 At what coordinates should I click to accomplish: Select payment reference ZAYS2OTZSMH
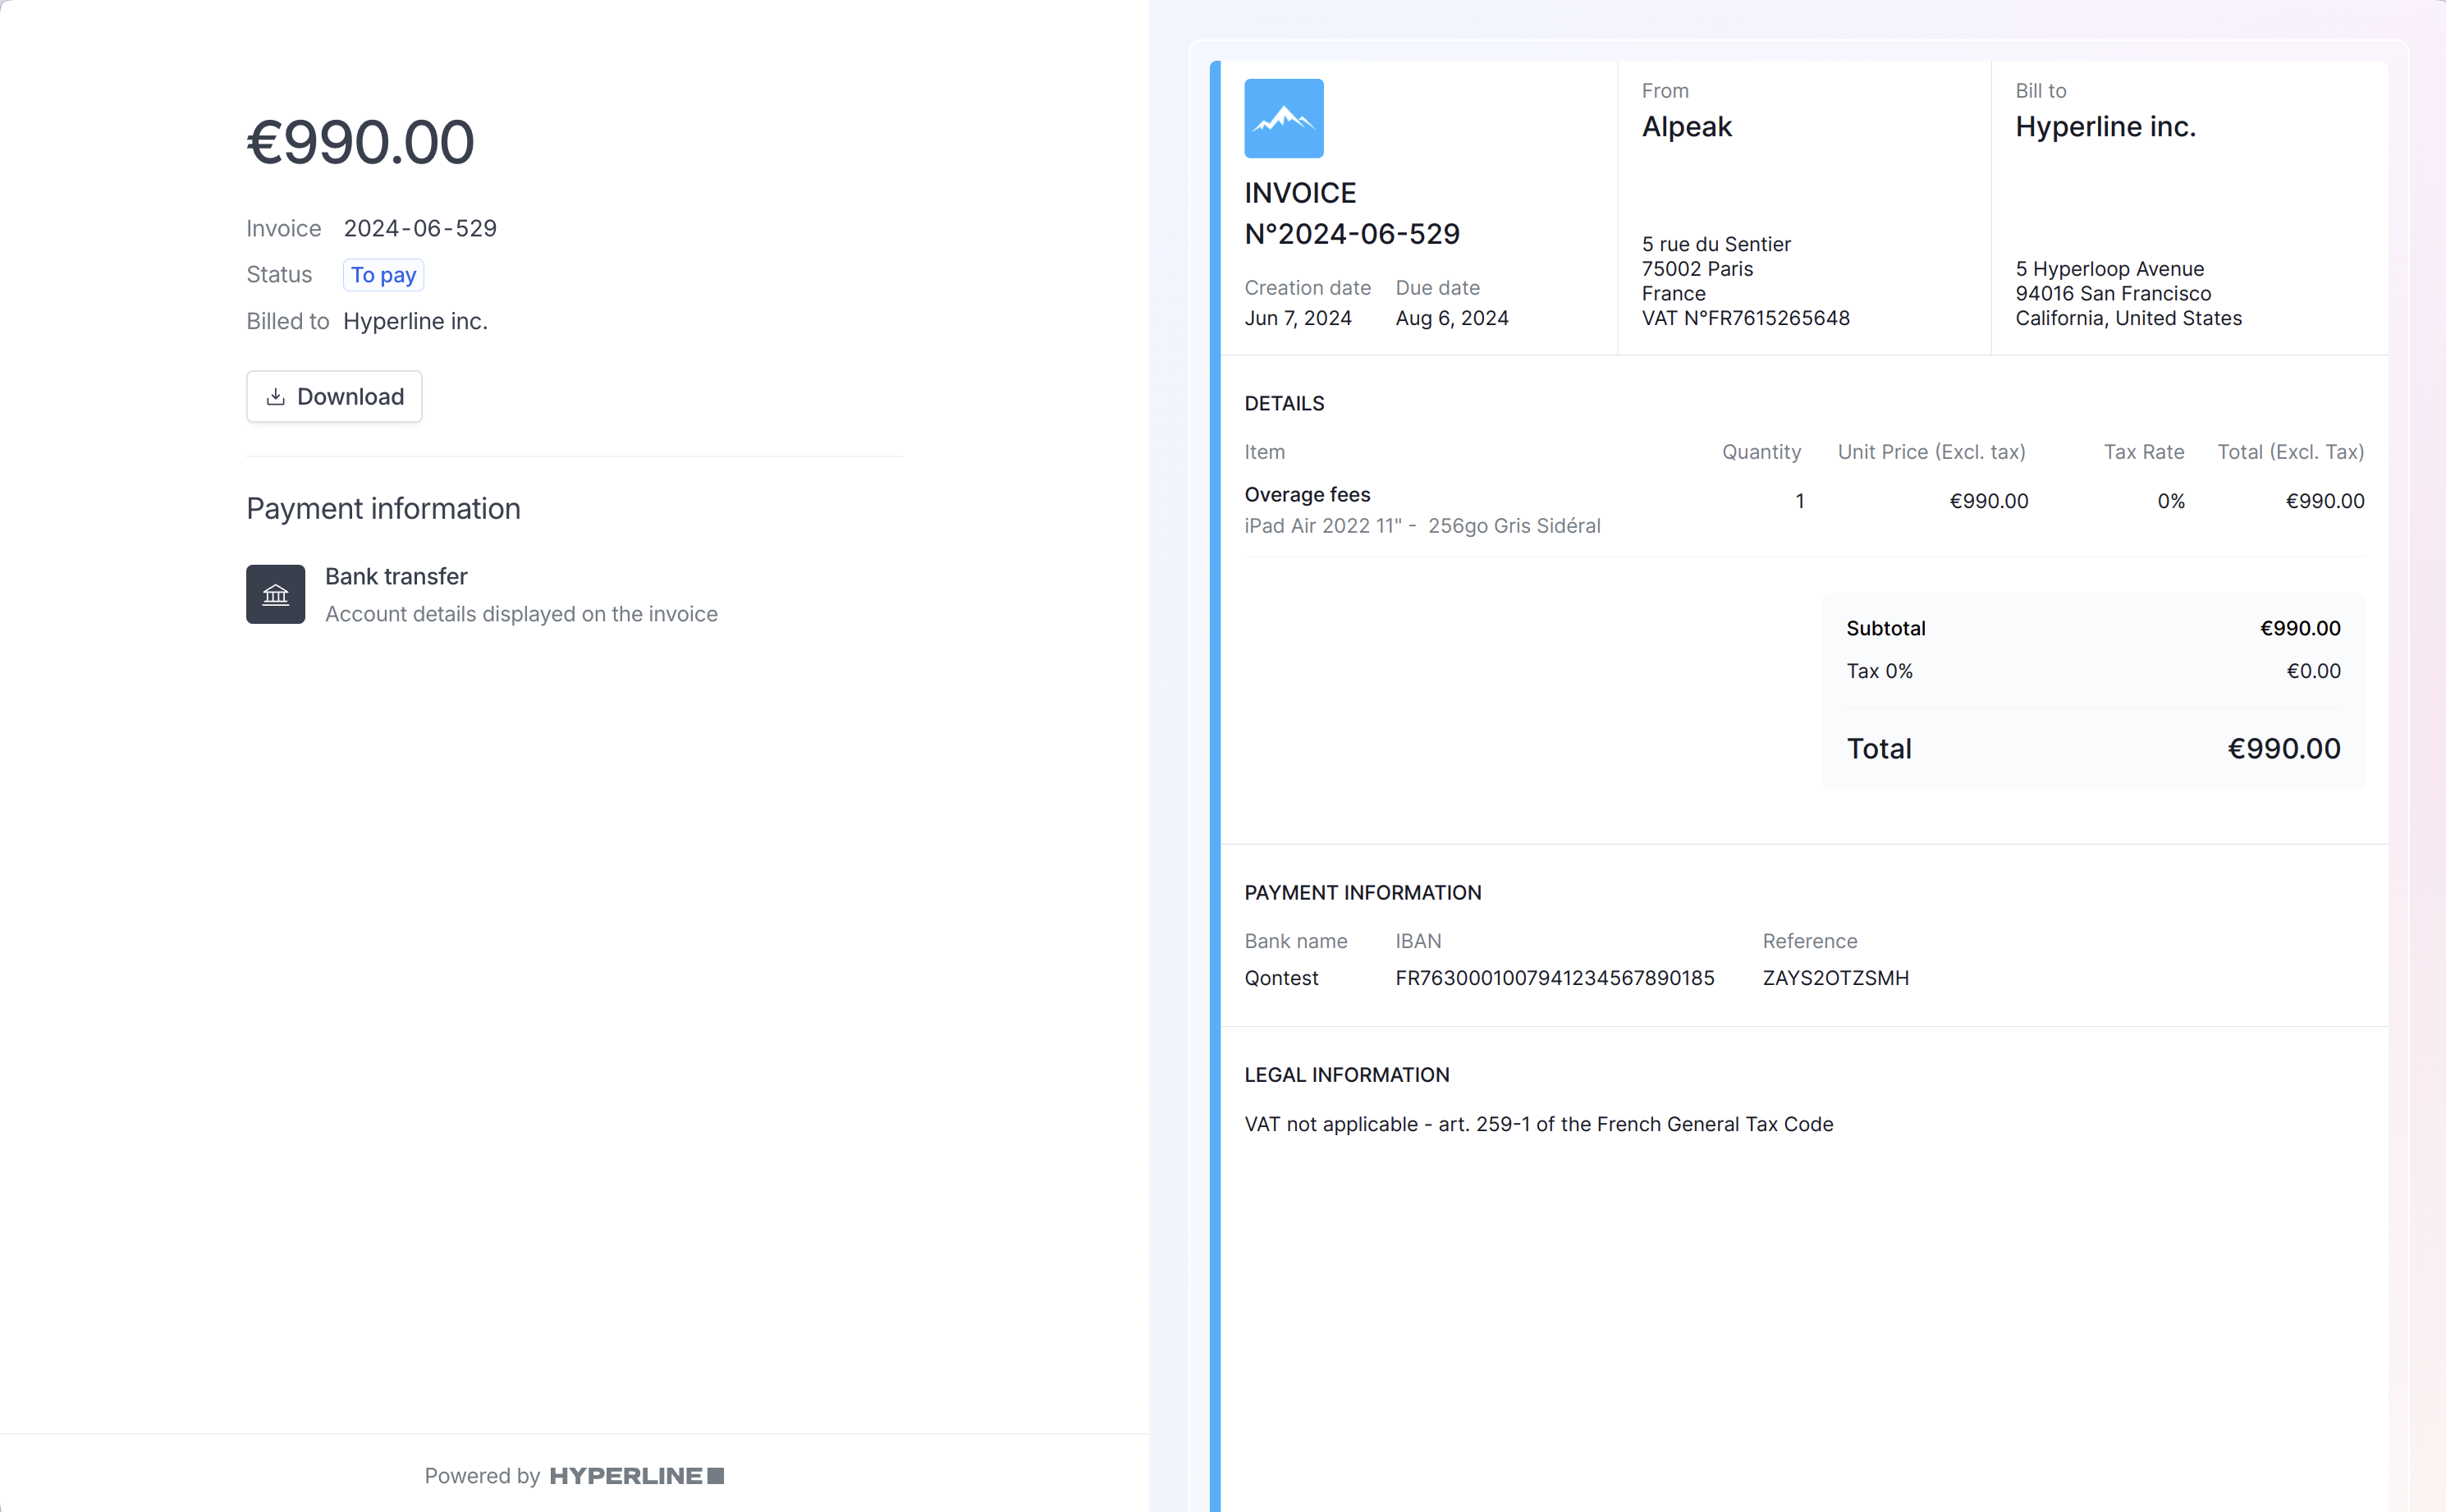pos(1835,978)
